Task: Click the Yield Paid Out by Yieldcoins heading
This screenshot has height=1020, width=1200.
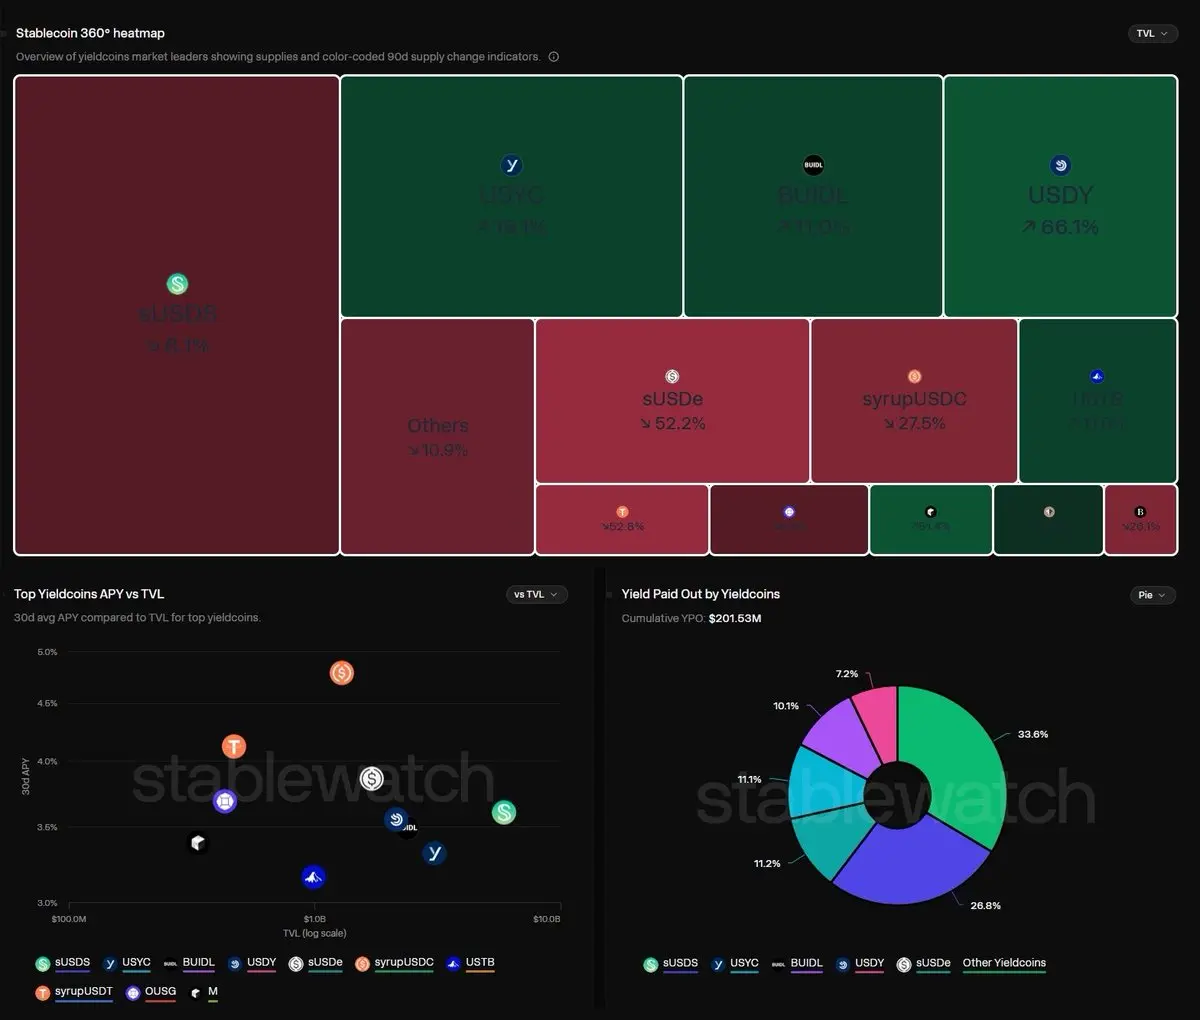Action: pos(700,594)
